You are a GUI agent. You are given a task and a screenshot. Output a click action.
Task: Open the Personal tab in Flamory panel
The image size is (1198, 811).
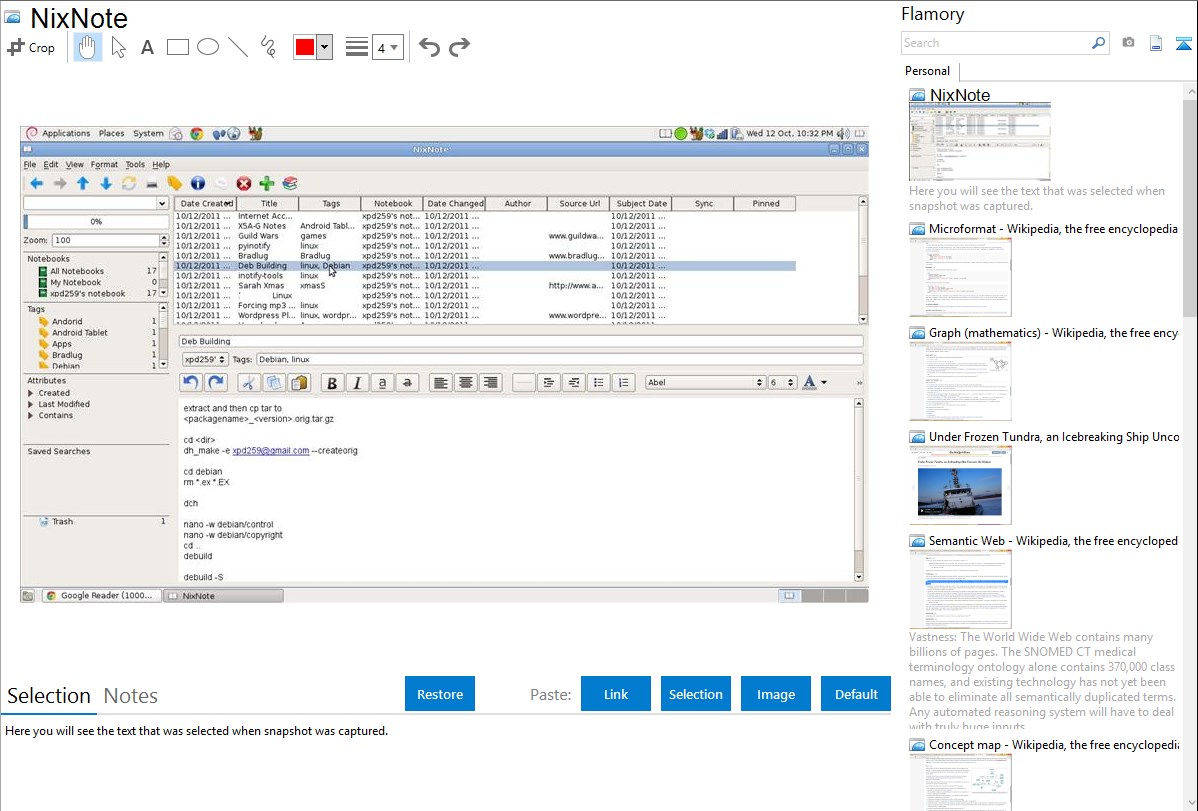tap(927, 71)
